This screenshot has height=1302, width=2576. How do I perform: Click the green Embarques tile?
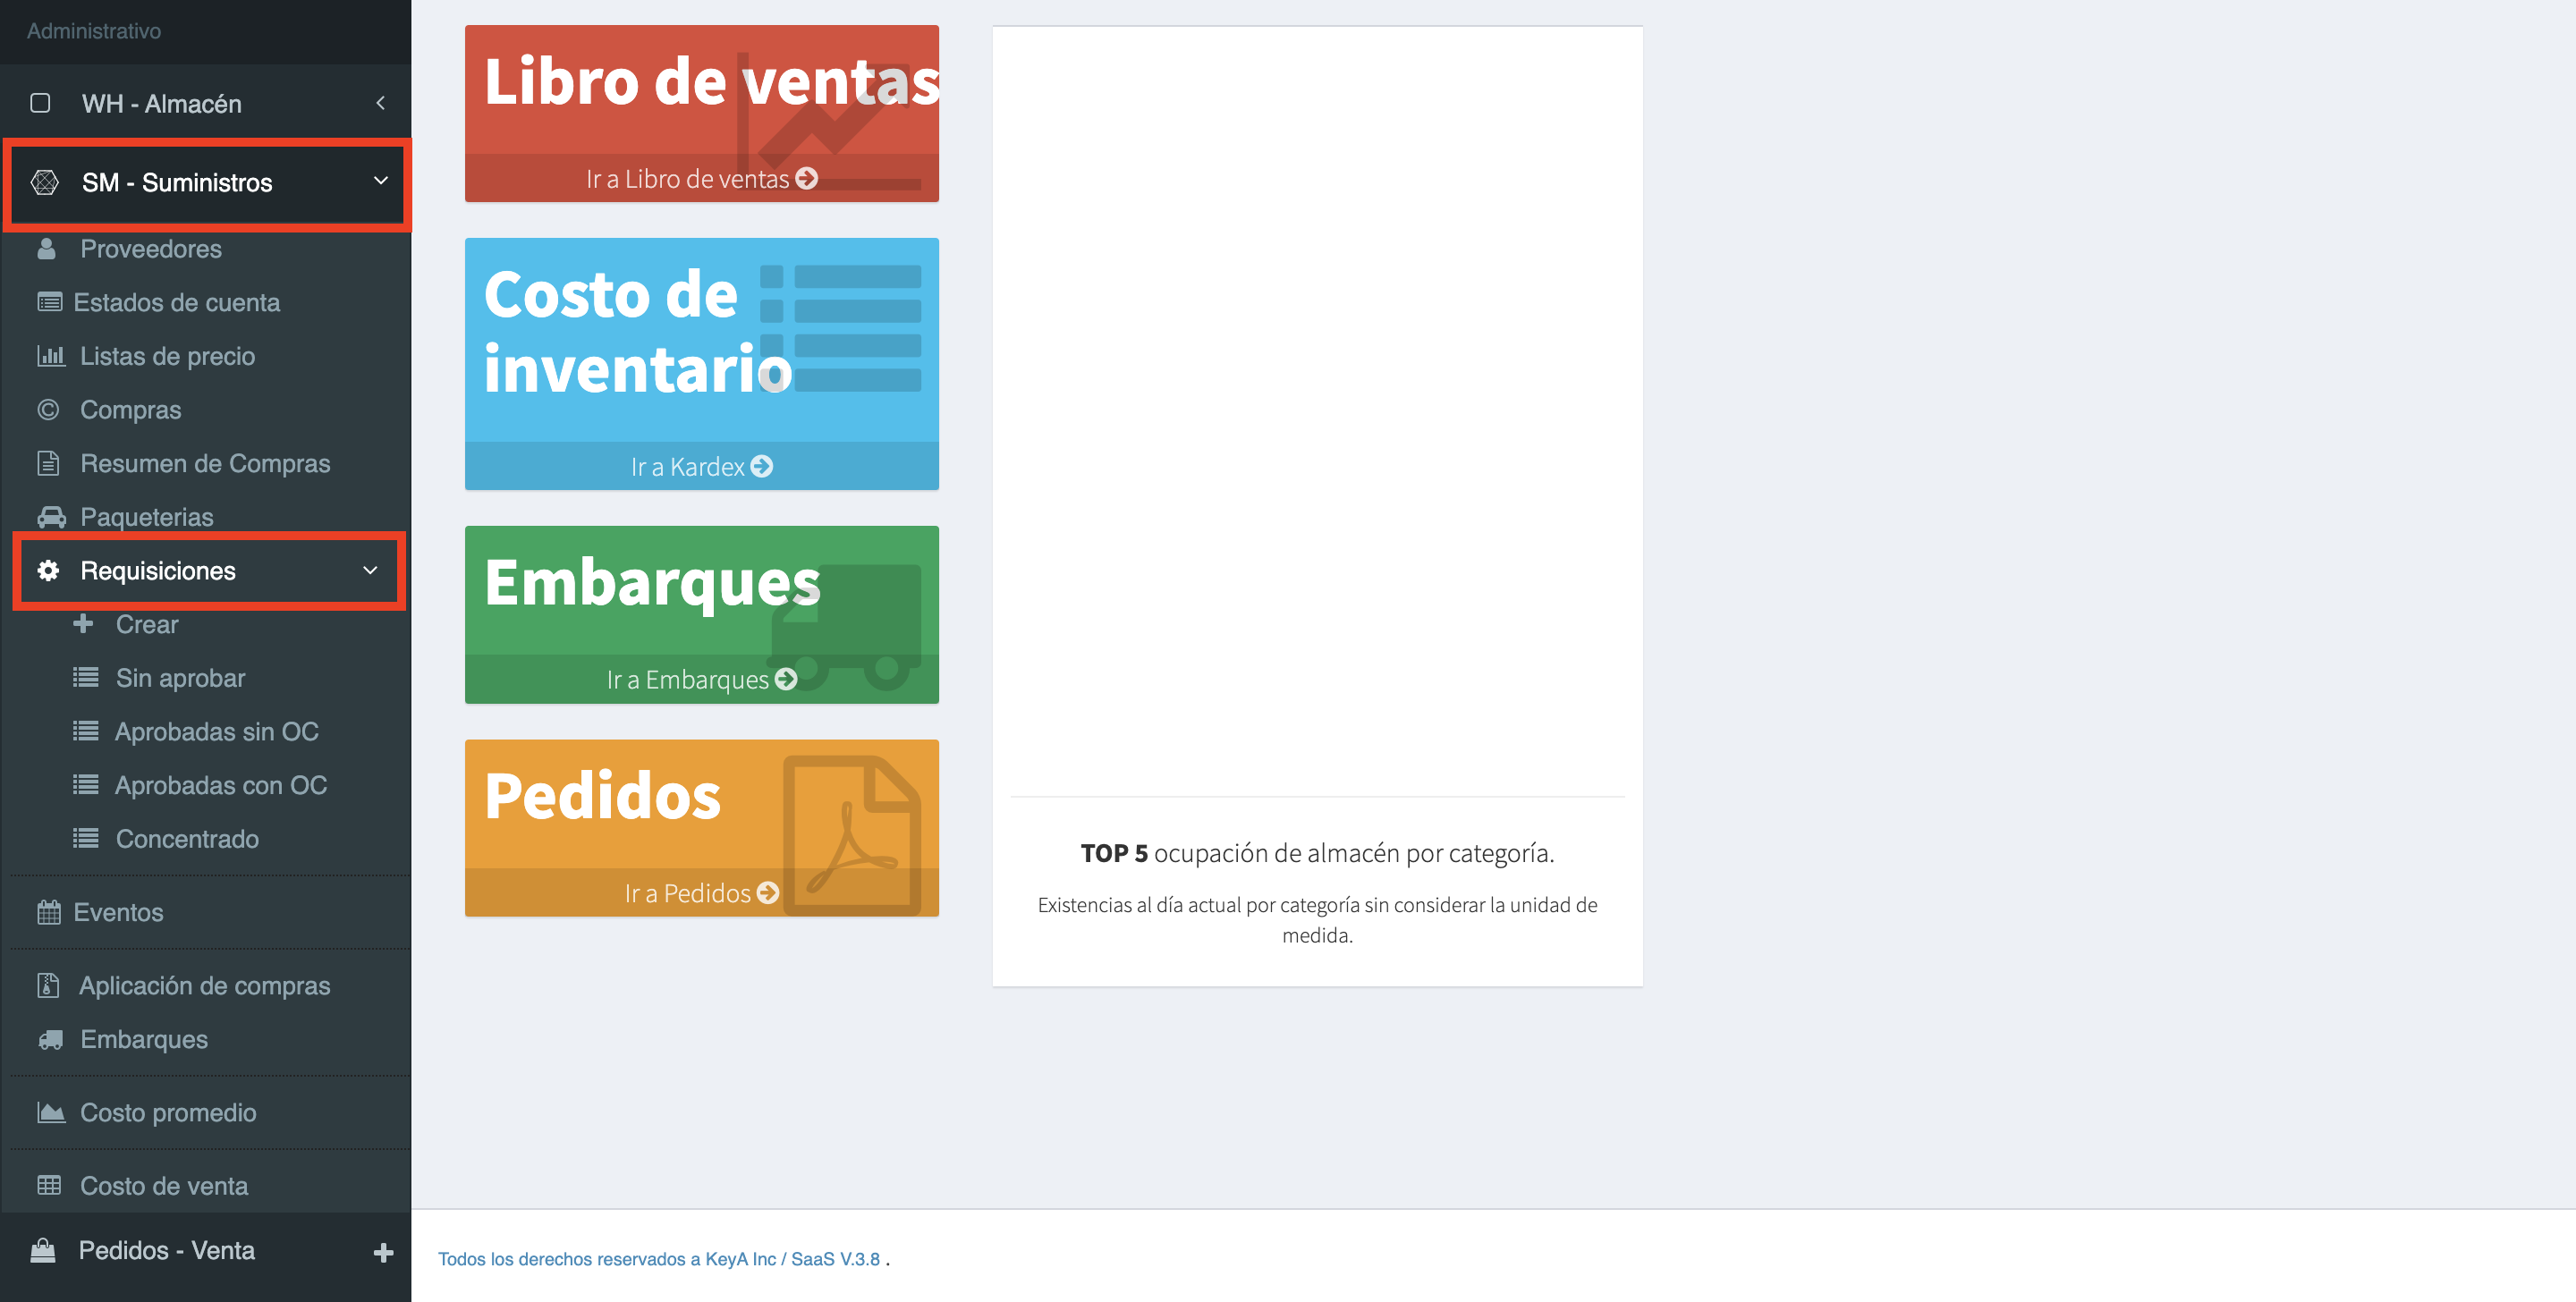(701, 598)
